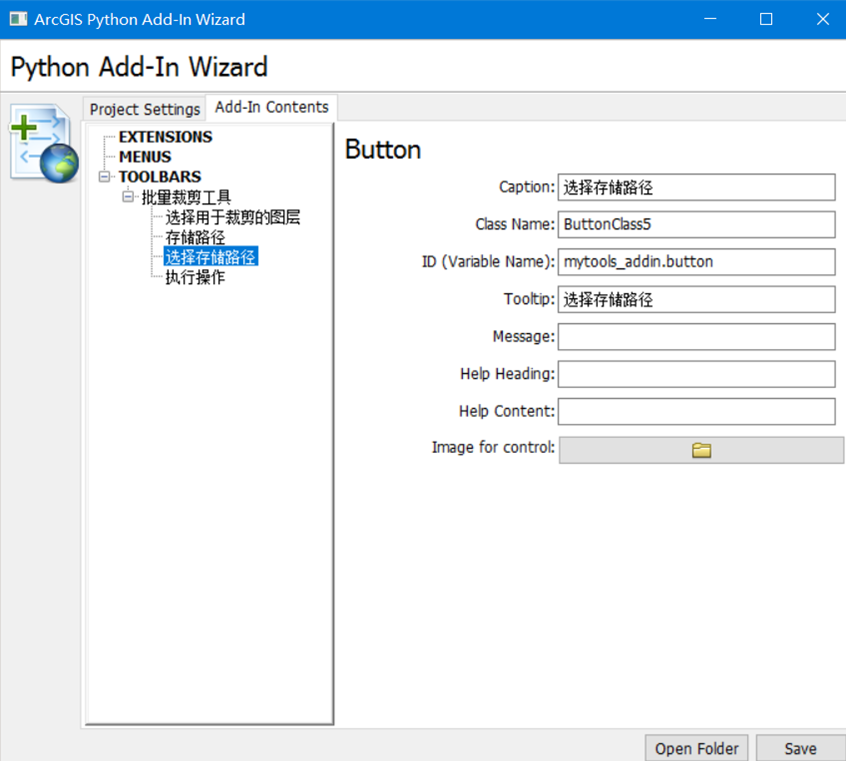Click the Class Name input field
This screenshot has width=846, height=761.
[697, 225]
